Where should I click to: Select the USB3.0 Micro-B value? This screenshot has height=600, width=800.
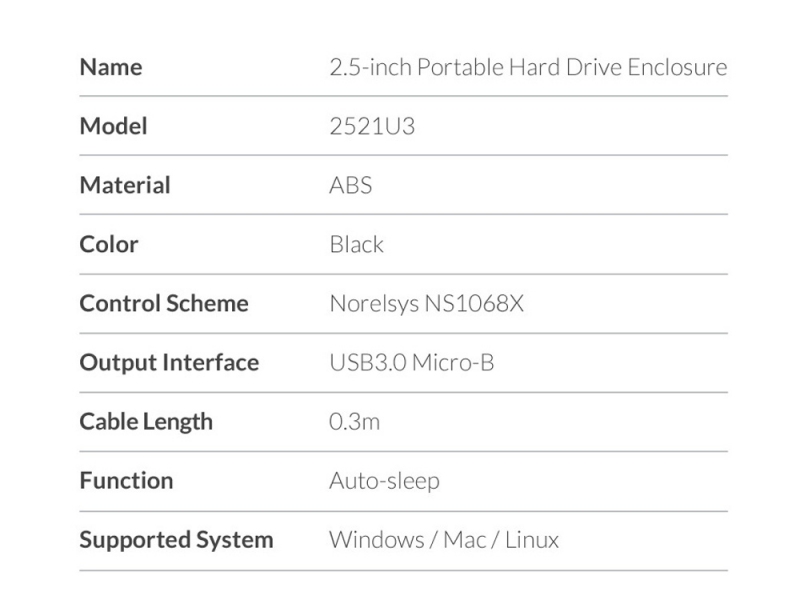point(411,362)
